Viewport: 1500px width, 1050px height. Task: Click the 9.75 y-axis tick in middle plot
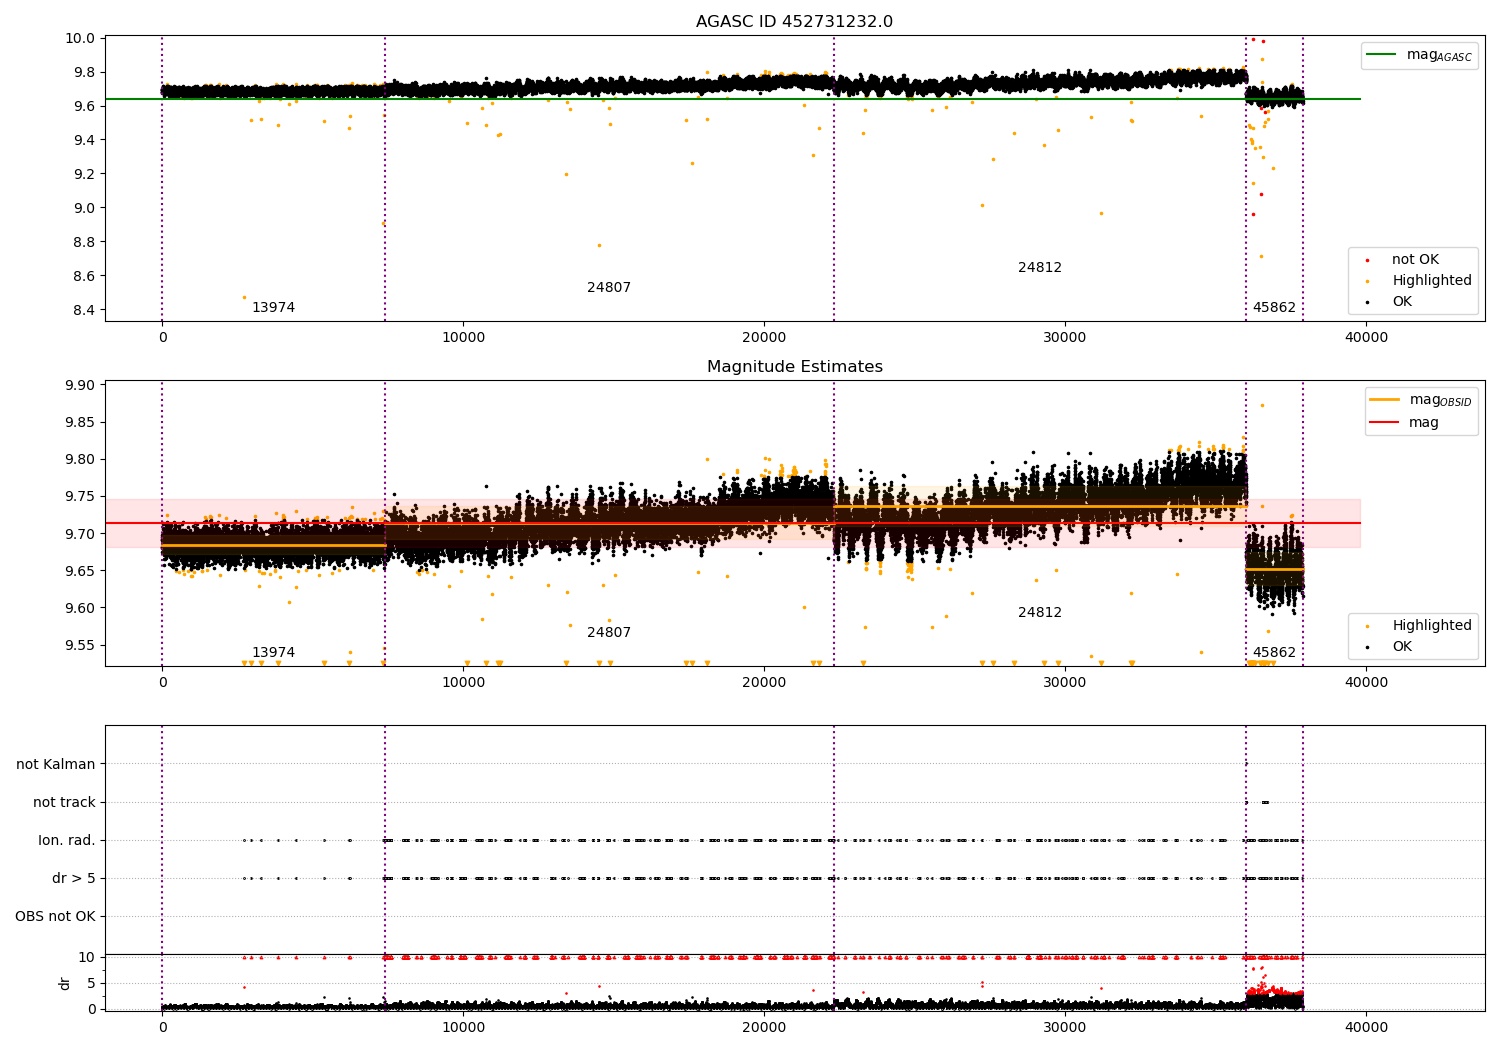pos(82,497)
